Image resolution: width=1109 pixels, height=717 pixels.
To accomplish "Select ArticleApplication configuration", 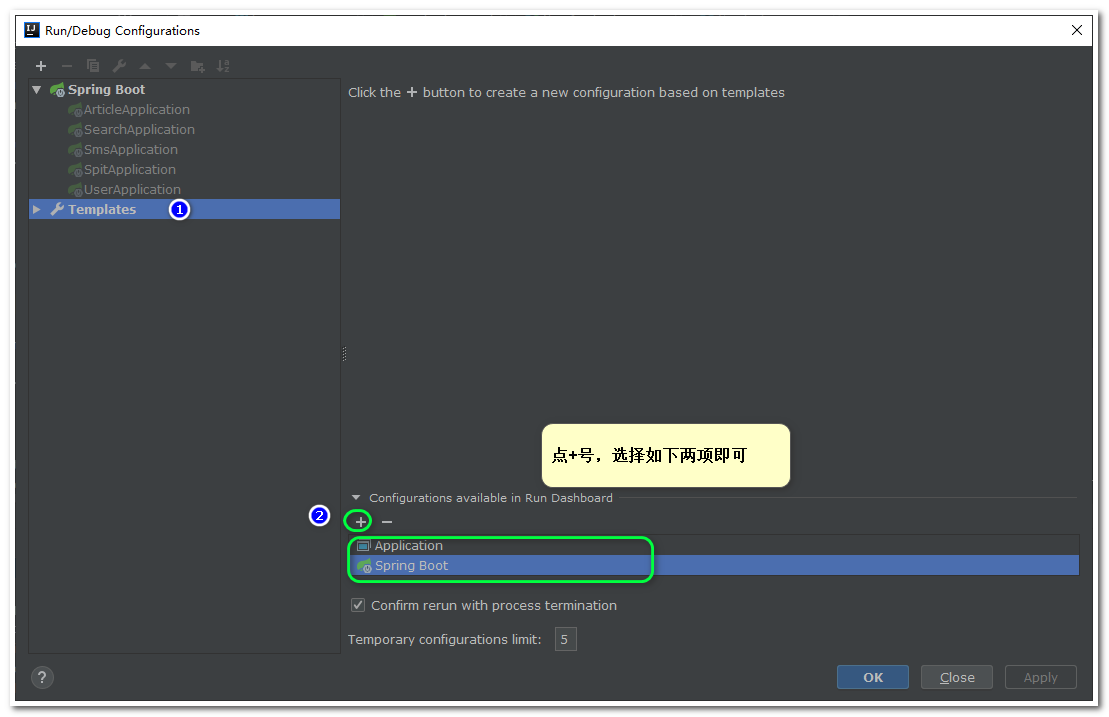I will [137, 110].
